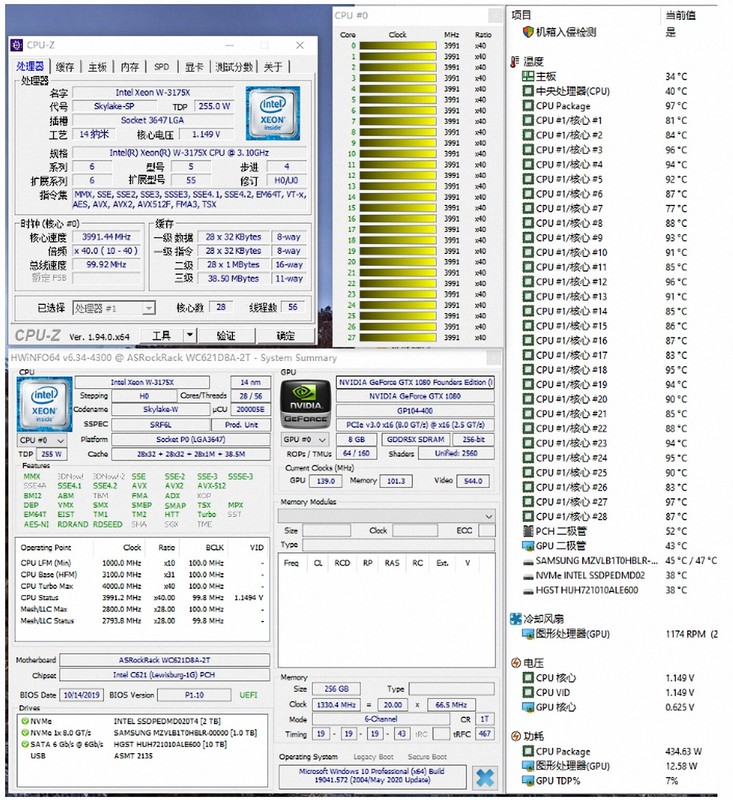This screenshot has height=800, width=733.
Task: Click the fan icon beside 冷却风扇
Action: pyautogui.click(x=516, y=619)
